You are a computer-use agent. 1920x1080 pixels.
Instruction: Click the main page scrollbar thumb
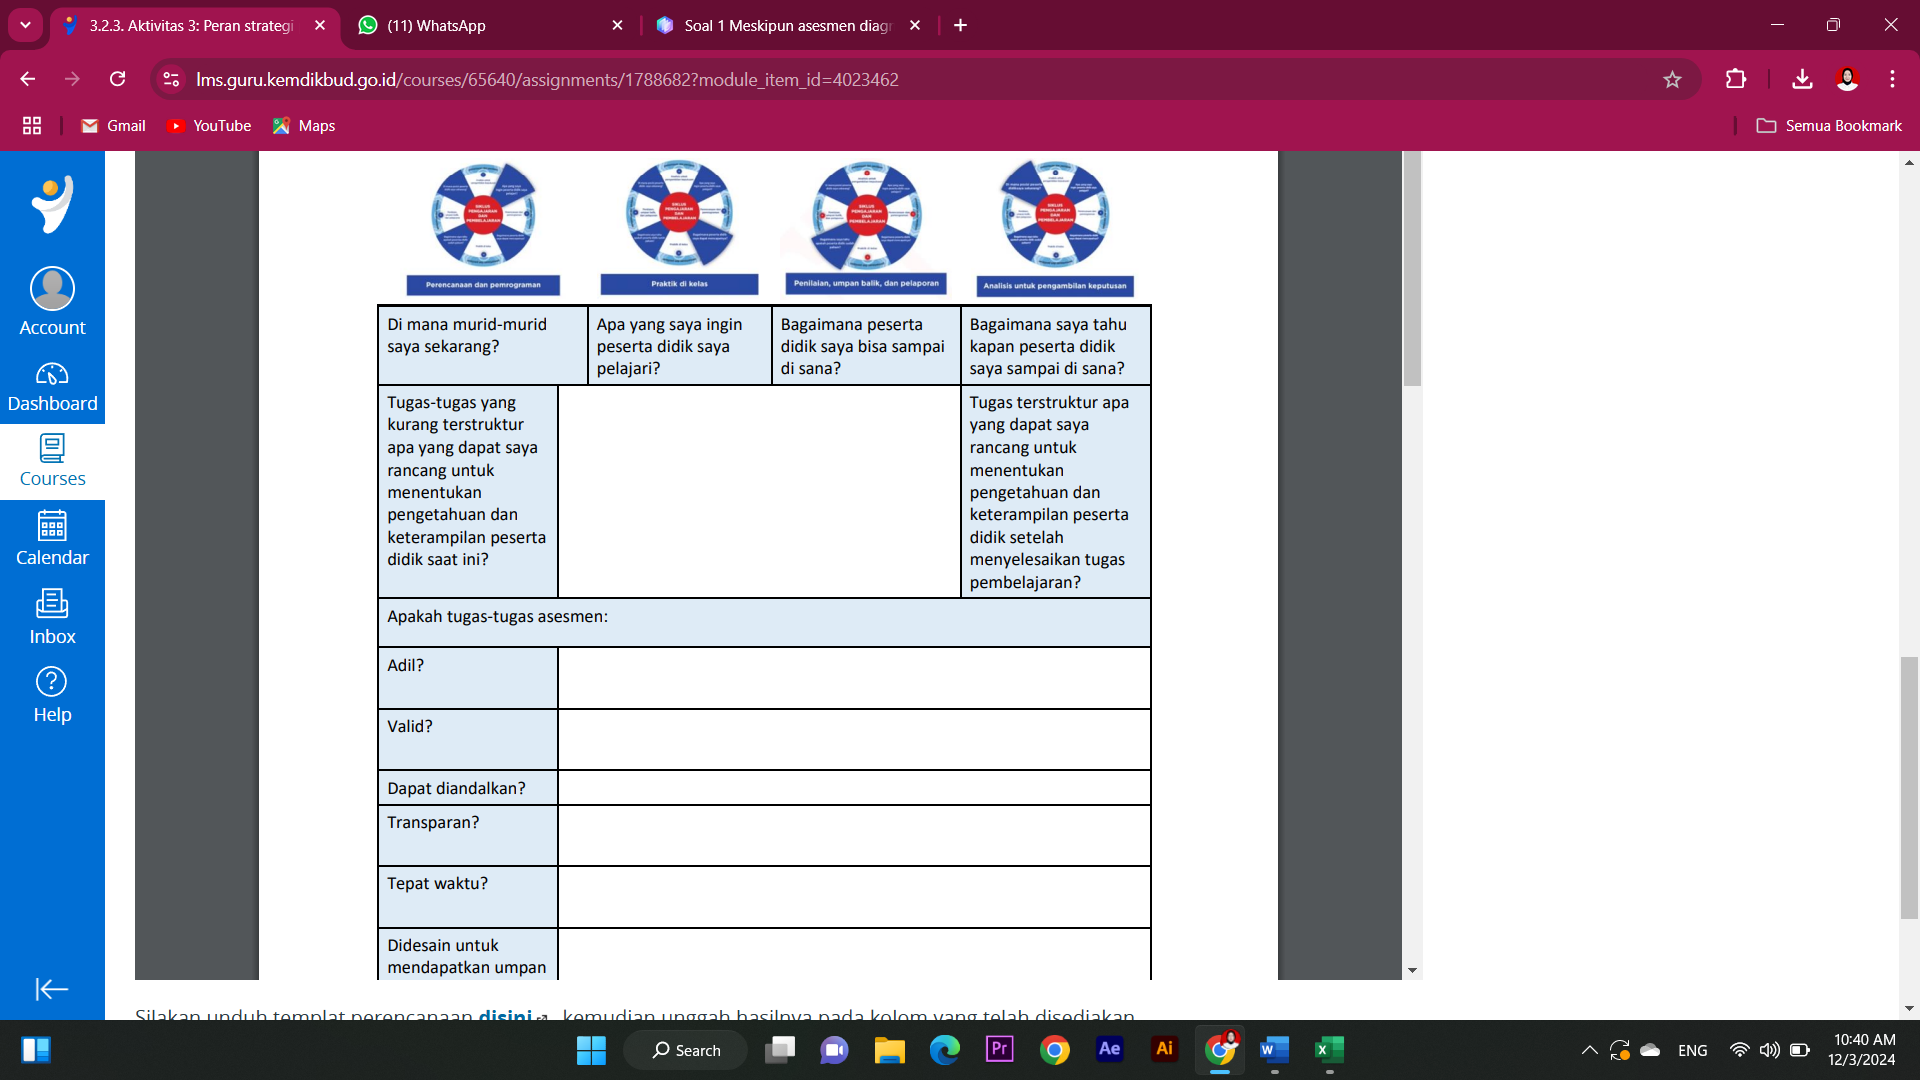pyautogui.click(x=1909, y=787)
